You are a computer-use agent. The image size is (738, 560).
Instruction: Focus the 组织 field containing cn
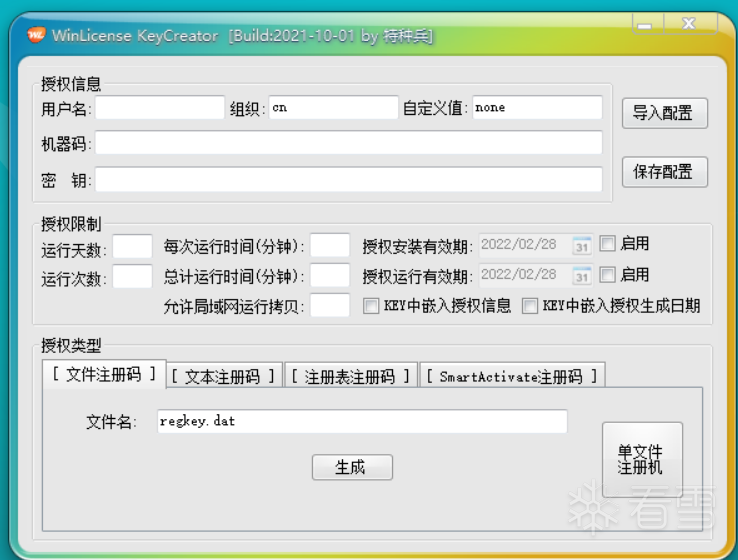click(x=333, y=108)
